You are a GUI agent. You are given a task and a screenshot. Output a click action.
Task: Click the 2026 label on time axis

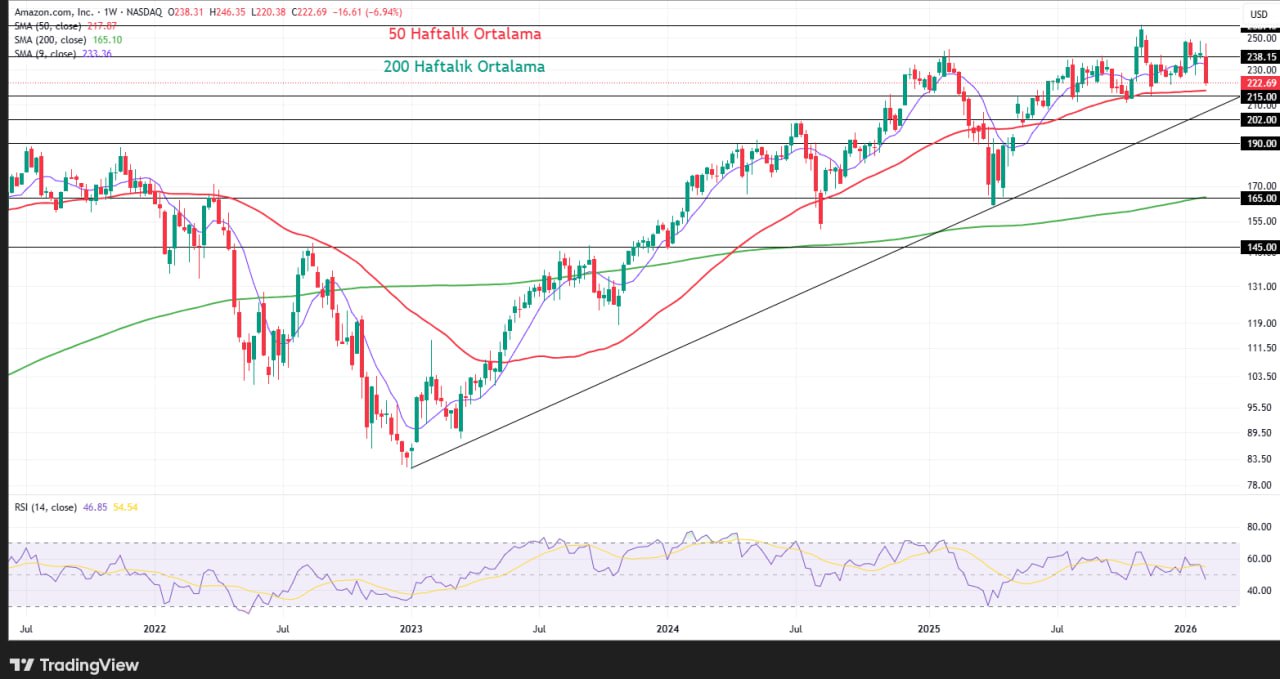tap(1185, 629)
